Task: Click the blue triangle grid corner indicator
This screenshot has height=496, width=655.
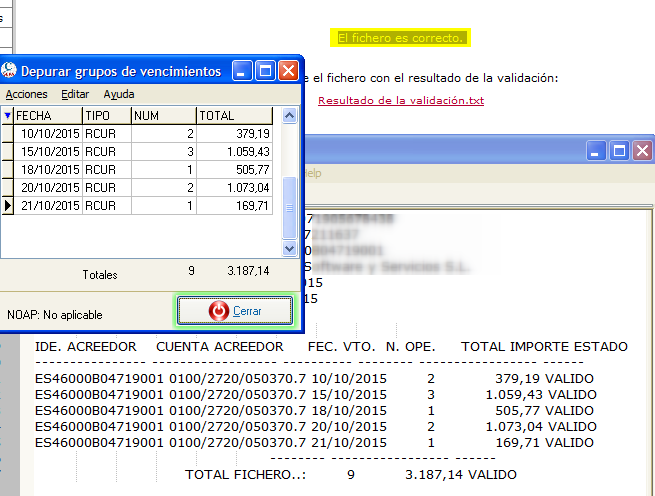Action: click(x=8, y=116)
